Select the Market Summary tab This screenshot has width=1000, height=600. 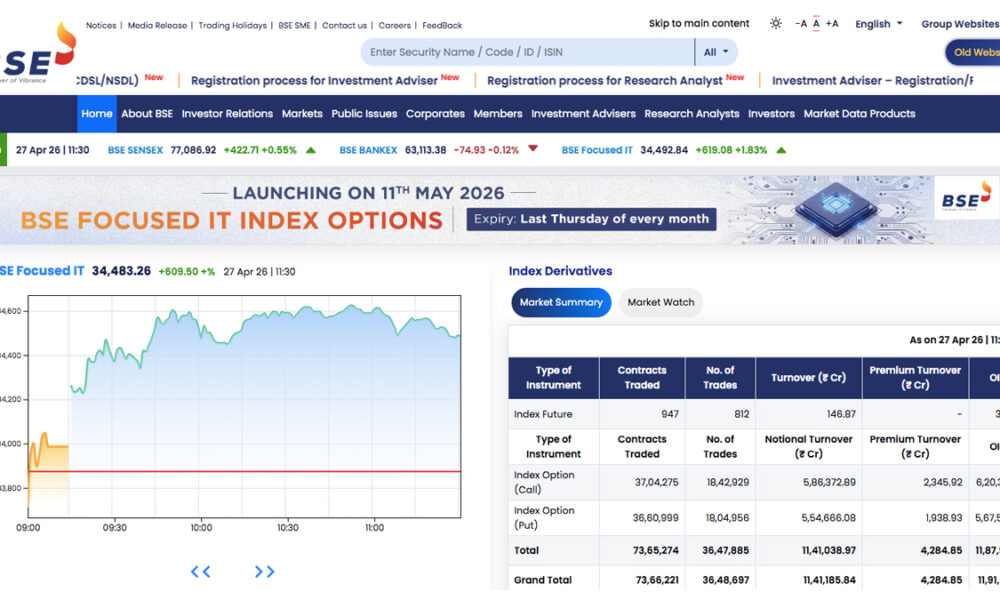click(561, 302)
